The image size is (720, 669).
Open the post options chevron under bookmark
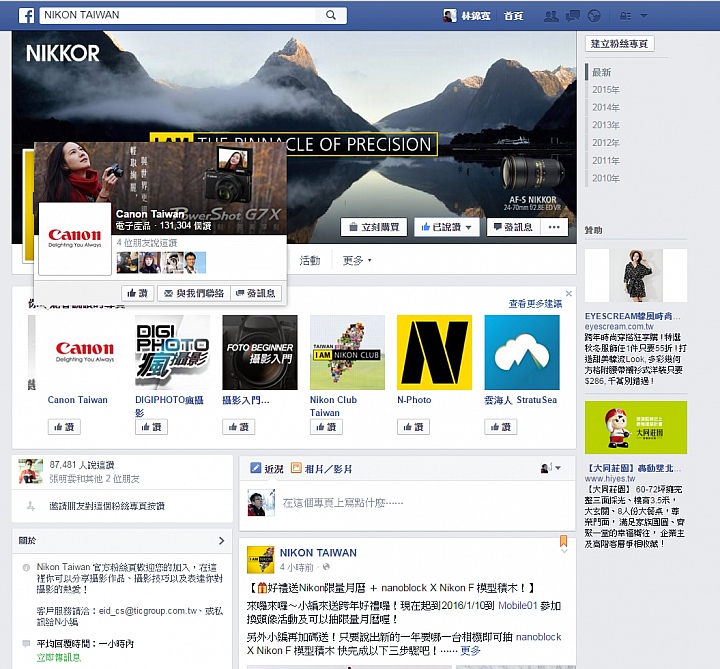[x=564, y=551]
